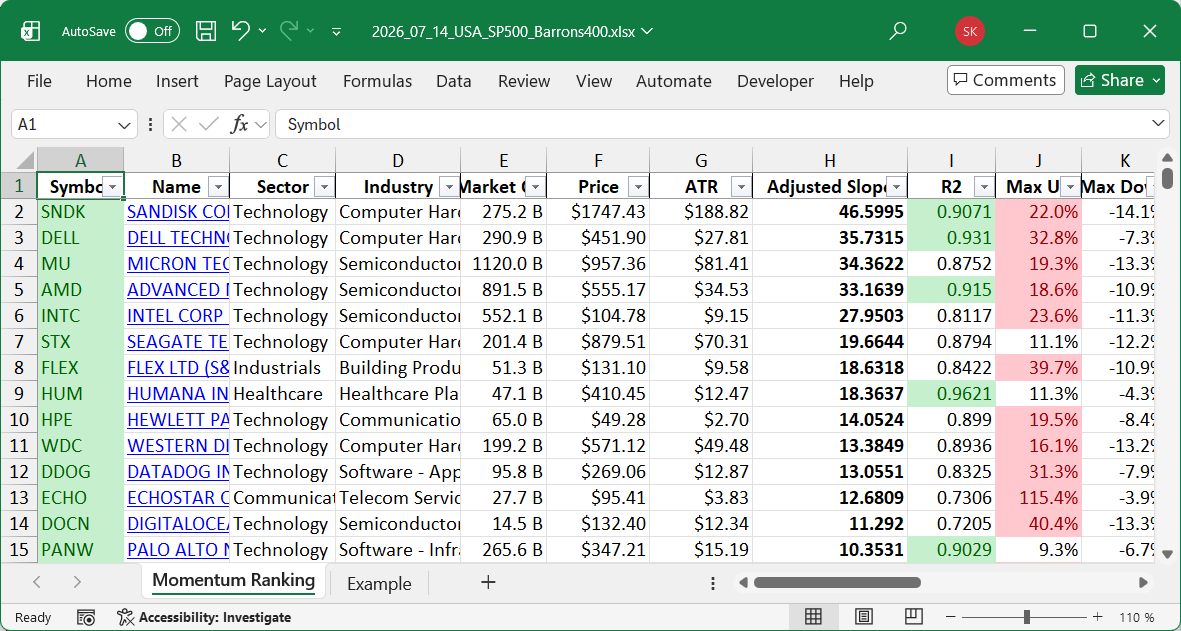Undo the last action
1181x631 pixels.
[x=240, y=31]
